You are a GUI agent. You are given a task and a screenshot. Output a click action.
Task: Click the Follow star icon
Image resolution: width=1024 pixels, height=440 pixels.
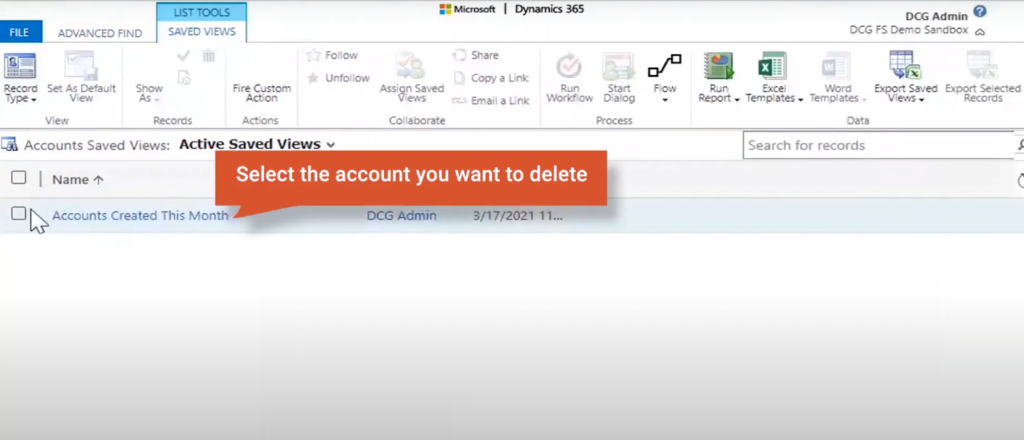coord(313,55)
